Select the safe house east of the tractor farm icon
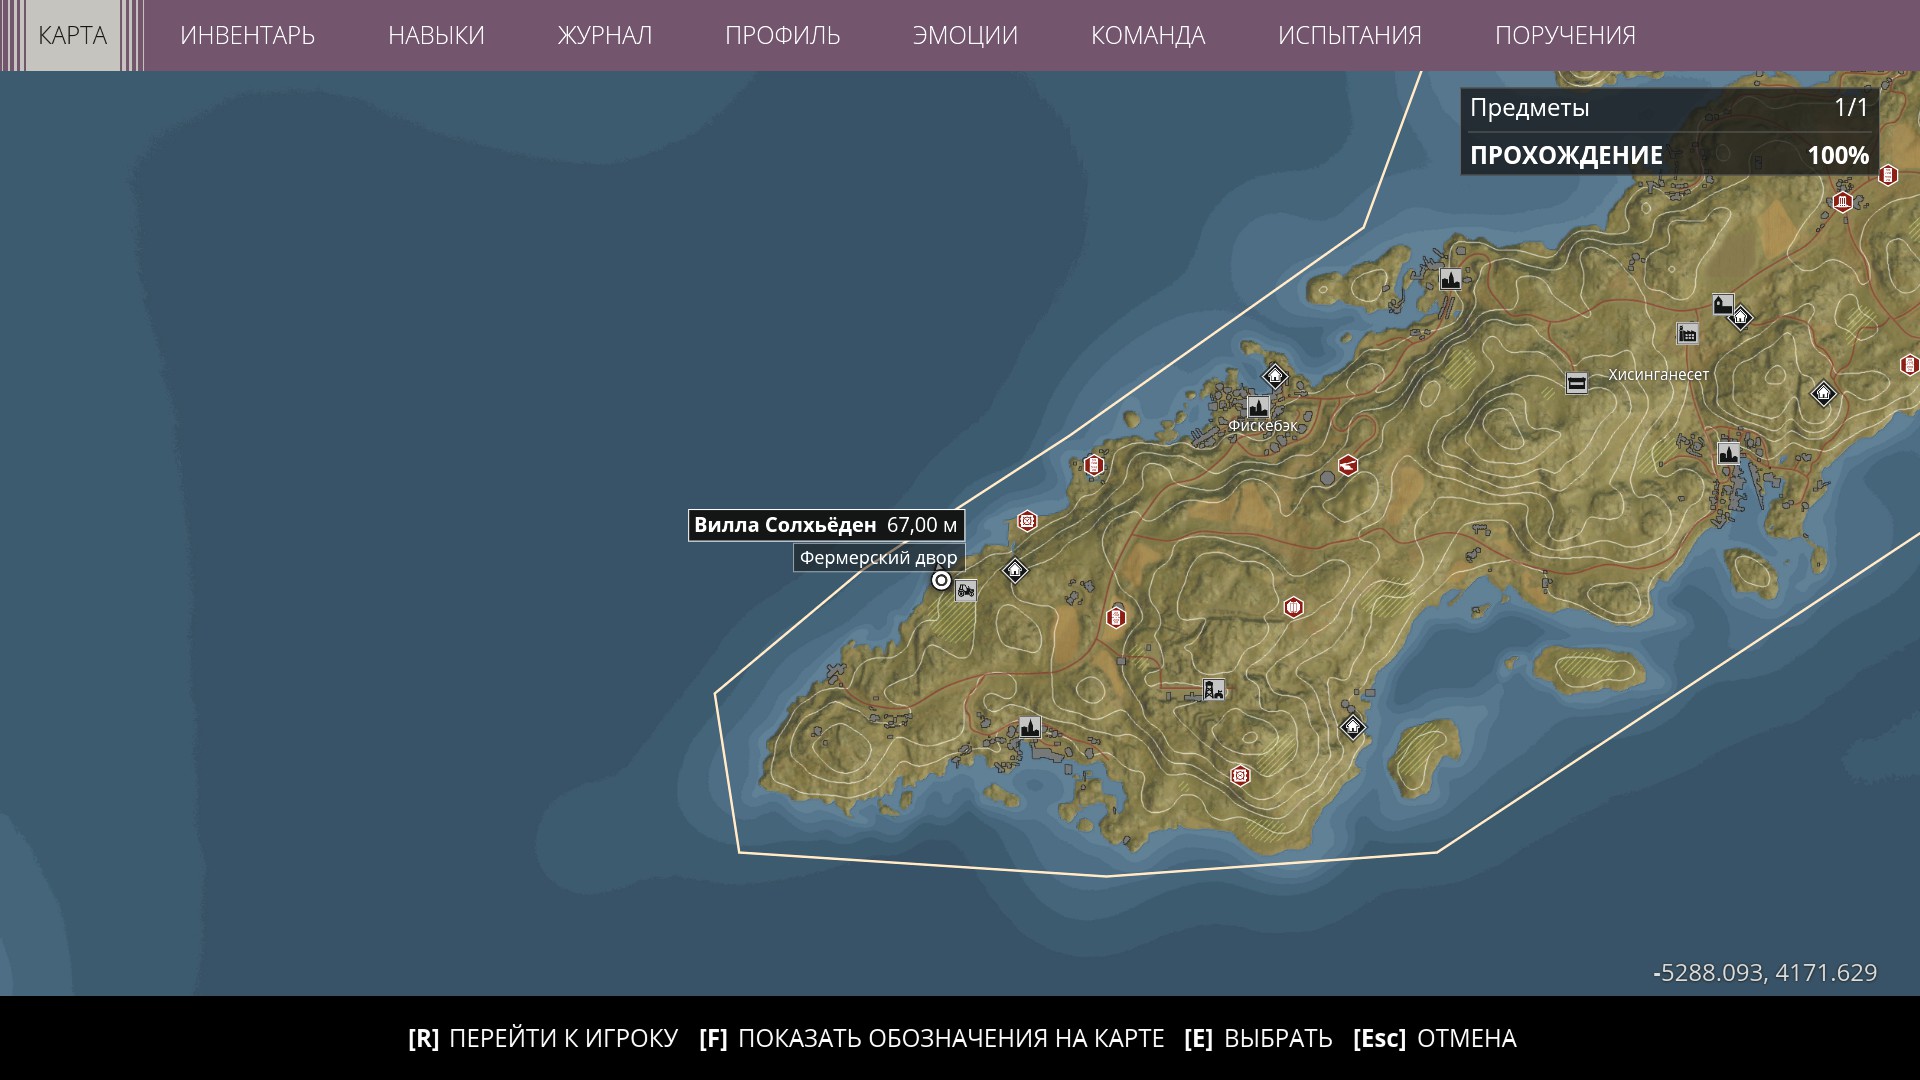Screen dimensions: 1920x1080 [x=1015, y=570]
